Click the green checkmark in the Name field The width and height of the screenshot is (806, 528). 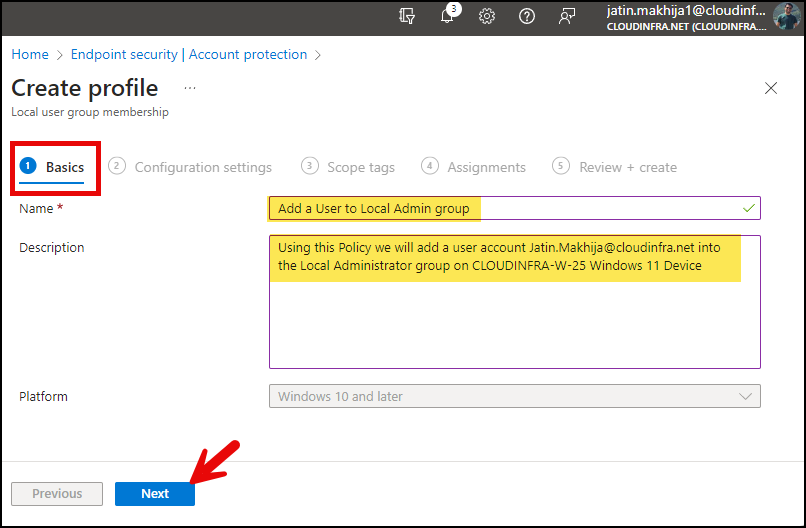click(749, 208)
